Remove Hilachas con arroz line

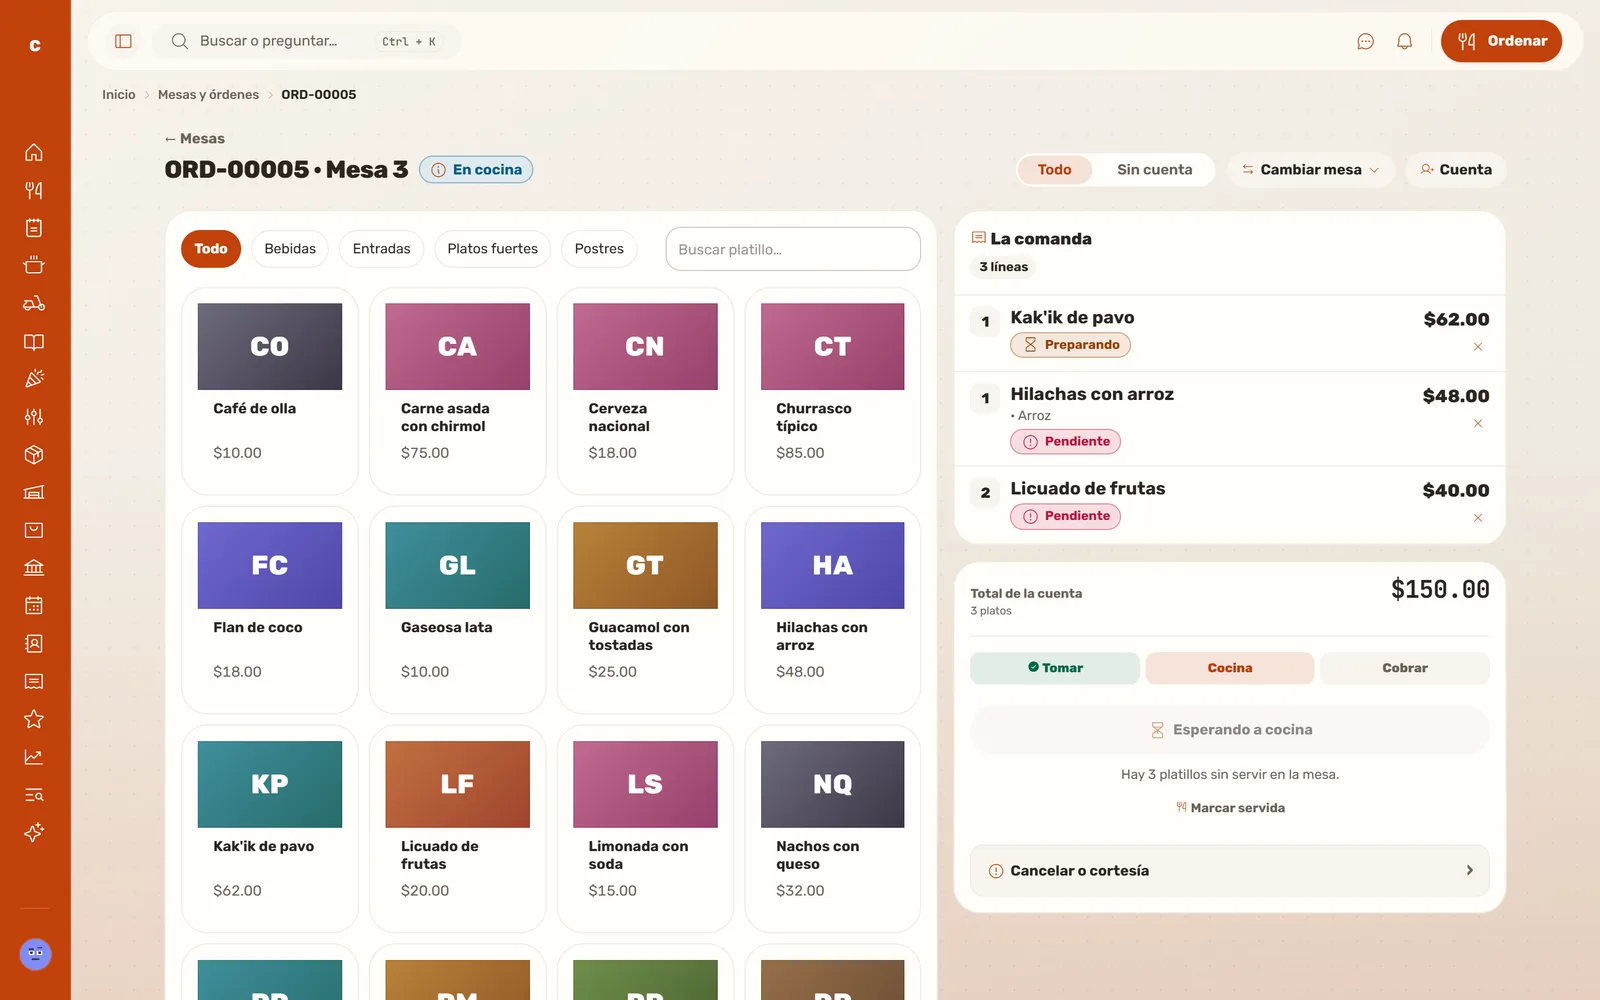1478,424
